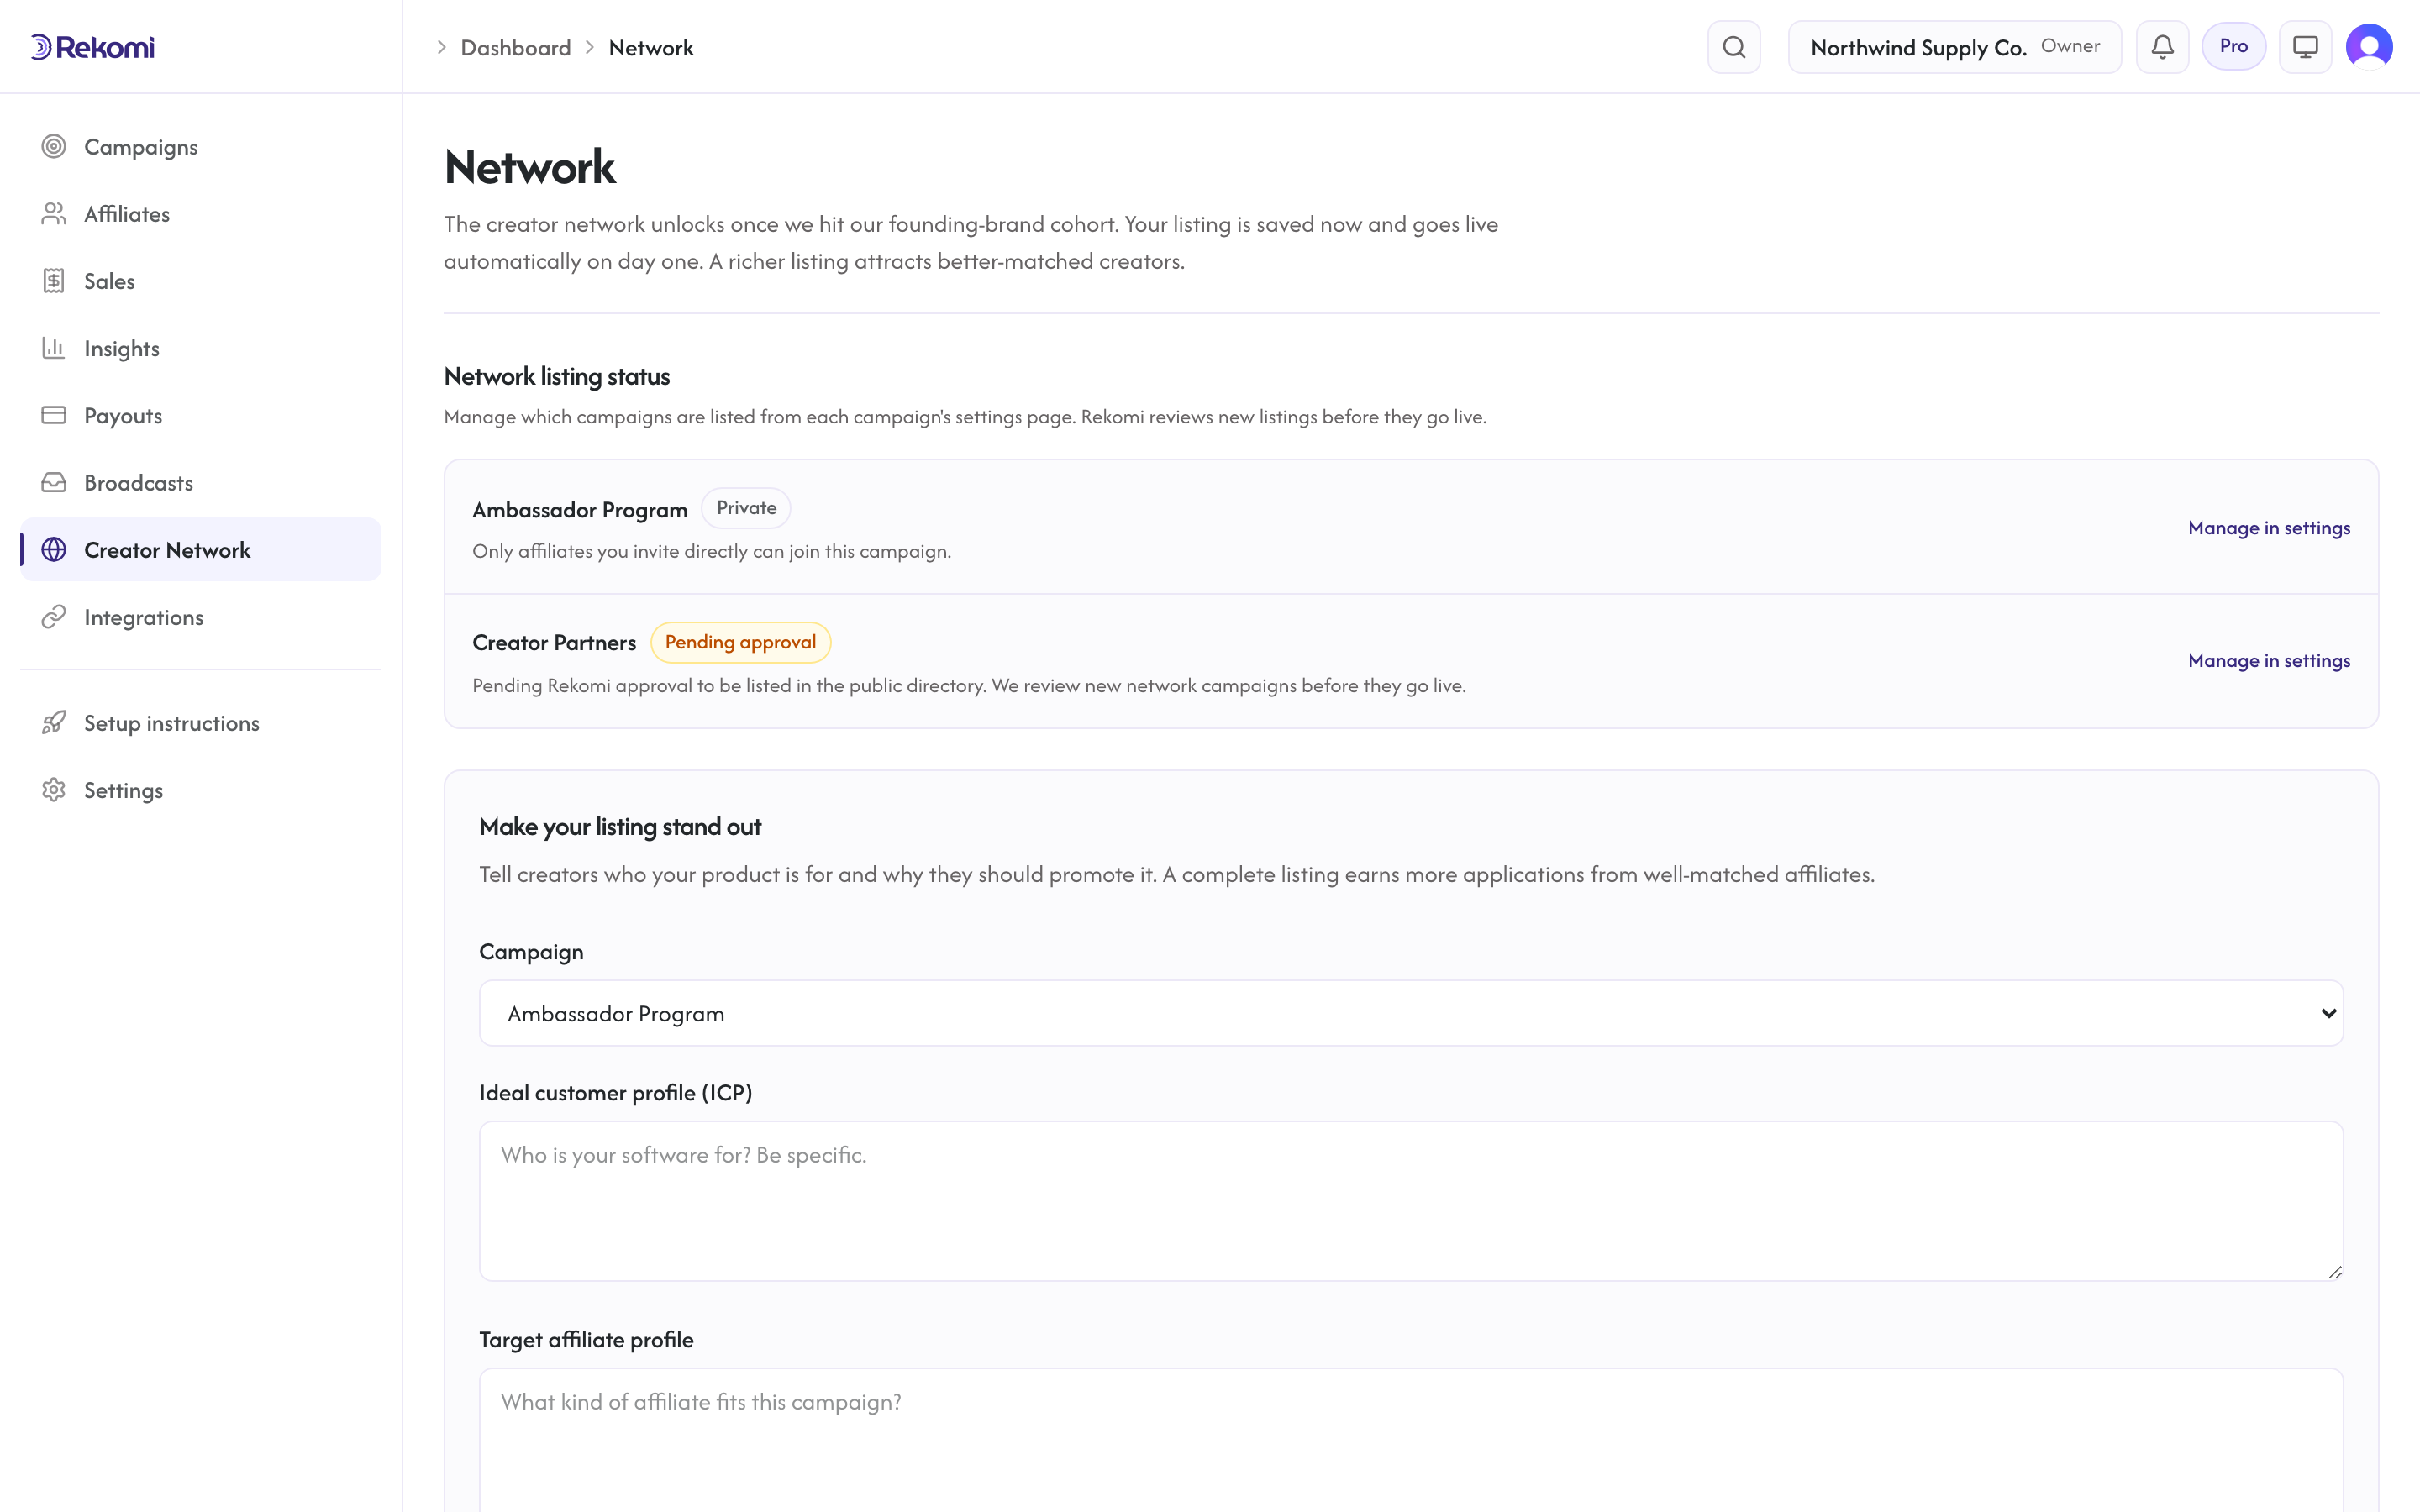Click the Broadcasts inbox icon
This screenshot has height=1512, width=2420.
tap(54, 483)
